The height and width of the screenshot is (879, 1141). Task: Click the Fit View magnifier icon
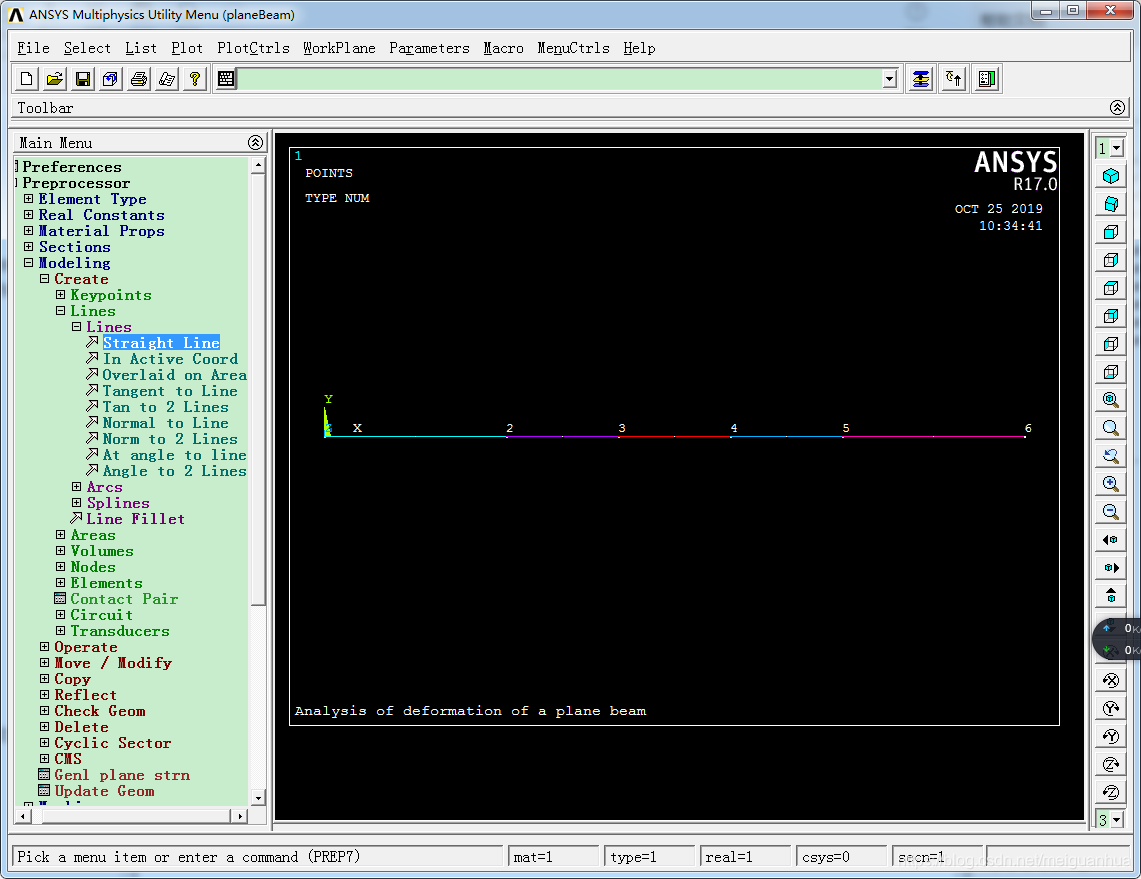[1110, 400]
